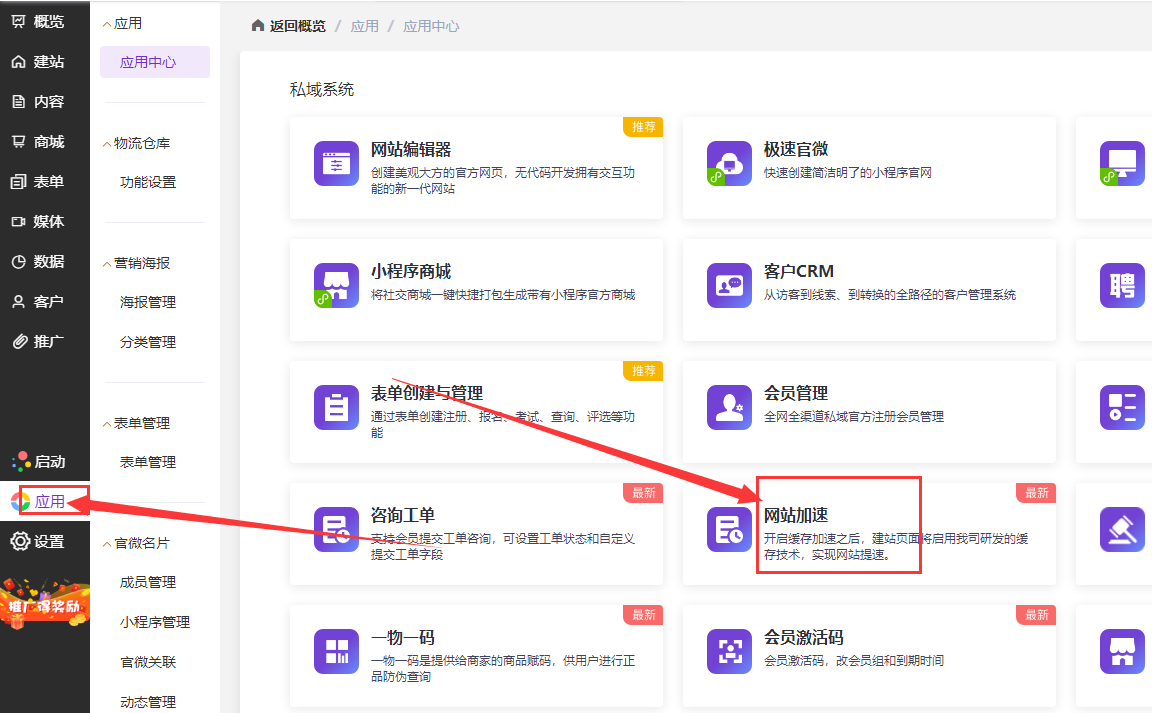Viewport: 1152px width, 713px height.
Task: Click the 私域系统 section heading
Action: pos(322,90)
